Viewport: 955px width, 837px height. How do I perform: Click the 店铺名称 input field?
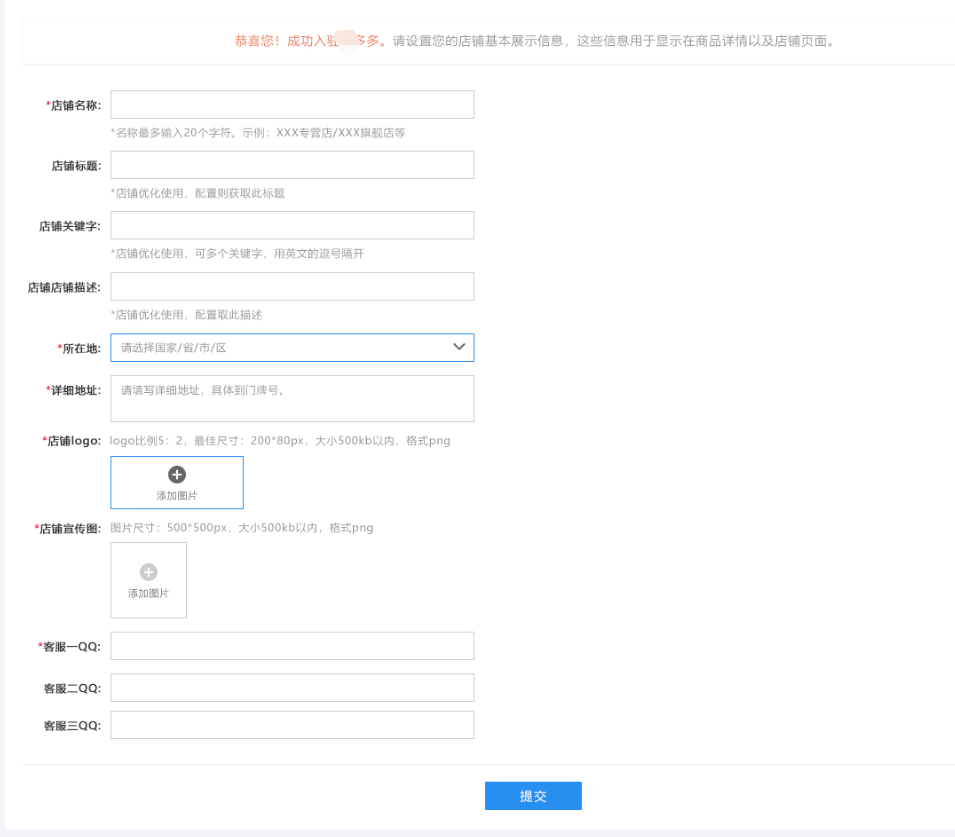[292, 105]
